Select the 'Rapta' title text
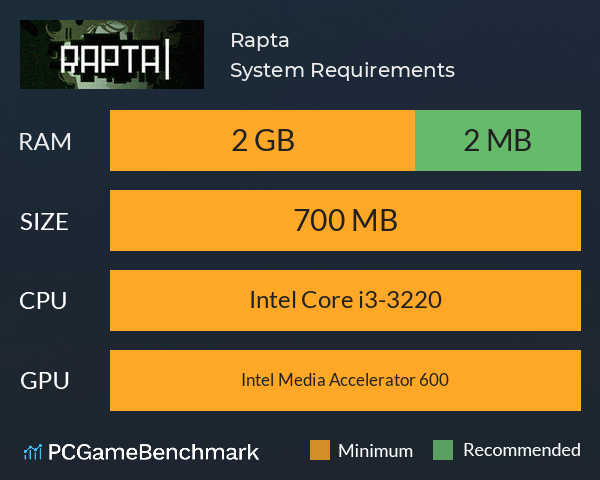Viewport: 600px width, 480px height. pos(259,41)
